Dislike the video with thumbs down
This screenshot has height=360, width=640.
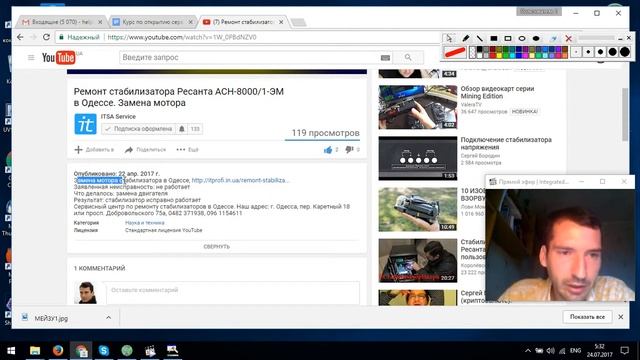tap(349, 150)
